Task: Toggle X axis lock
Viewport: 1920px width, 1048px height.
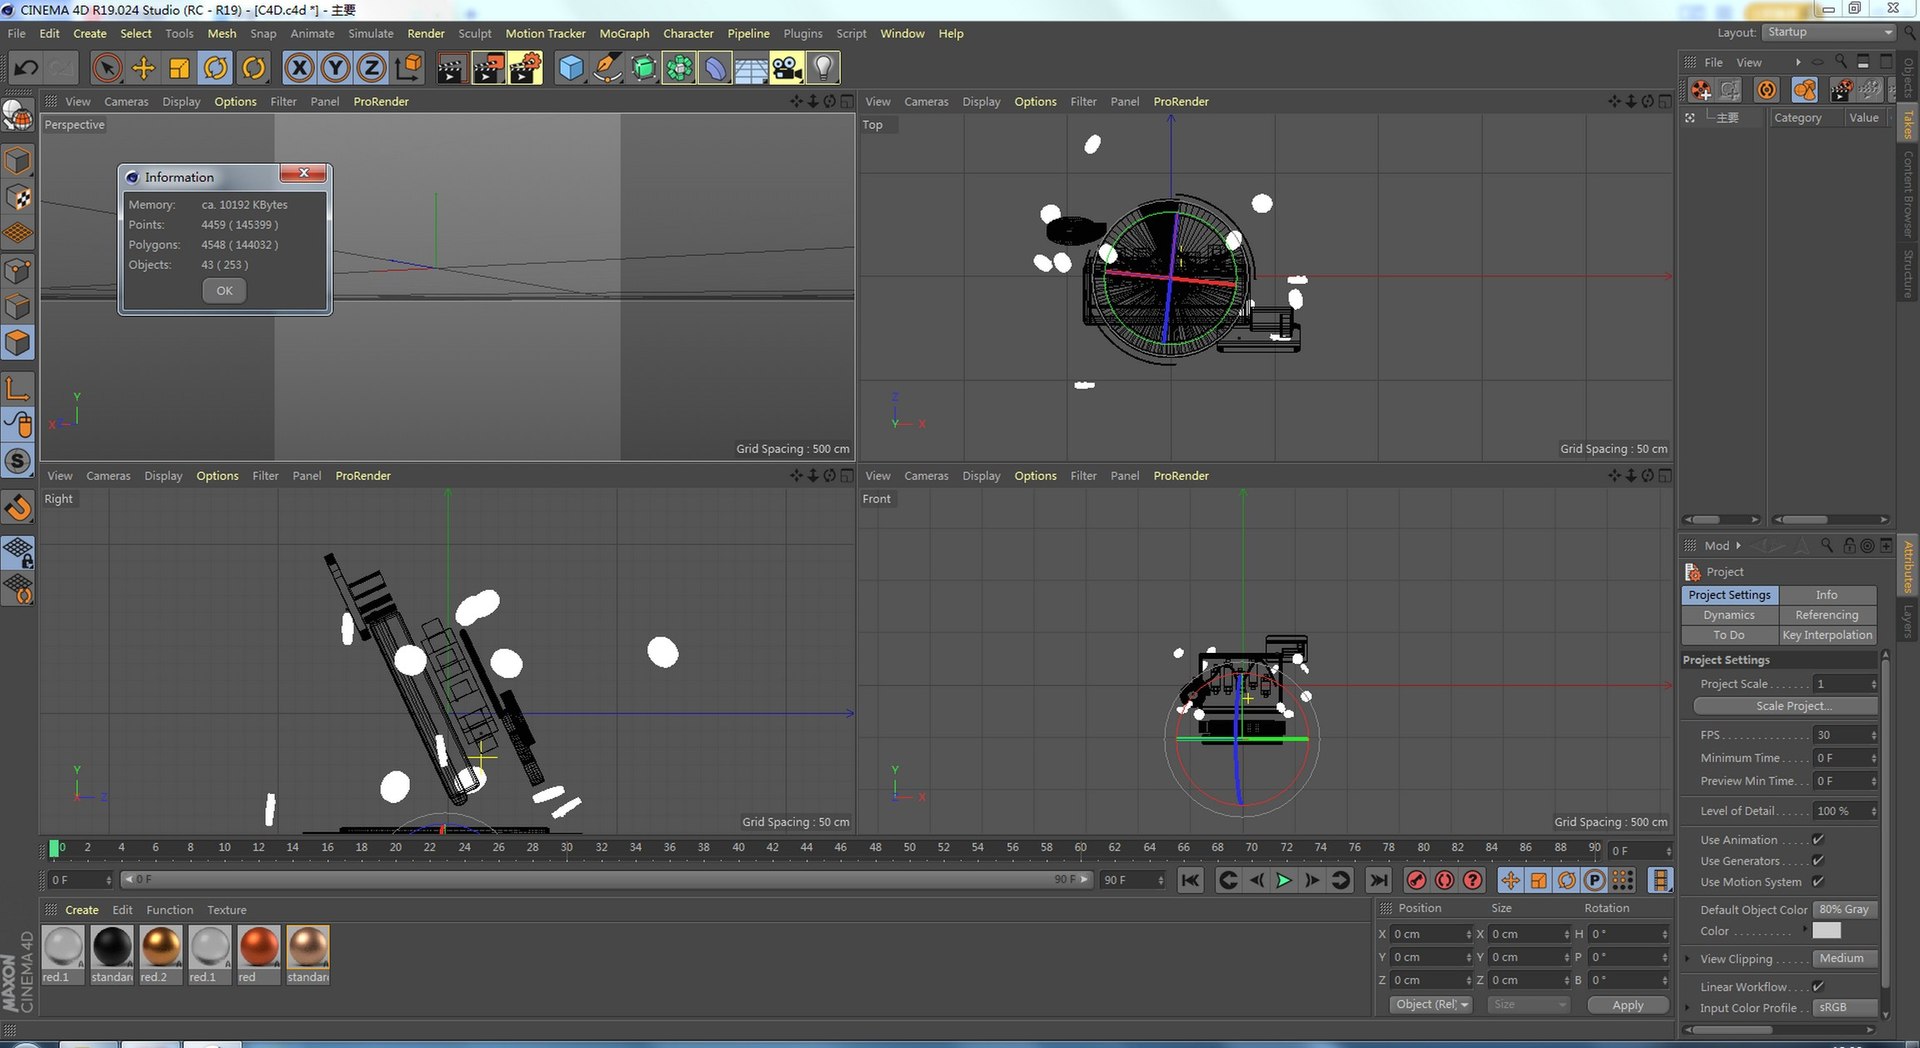Action: point(298,68)
